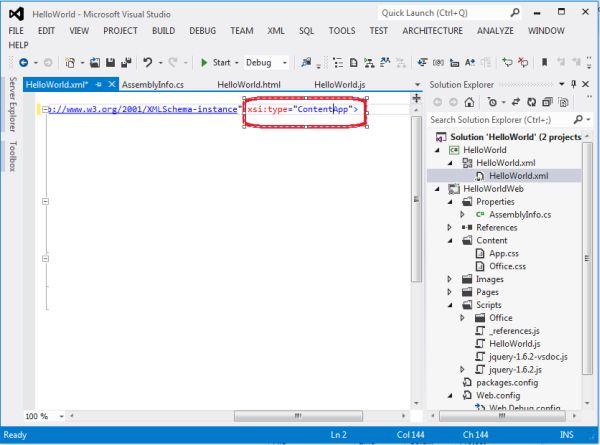Open the BUILD menu
This screenshot has height=445, width=600.
163,31
